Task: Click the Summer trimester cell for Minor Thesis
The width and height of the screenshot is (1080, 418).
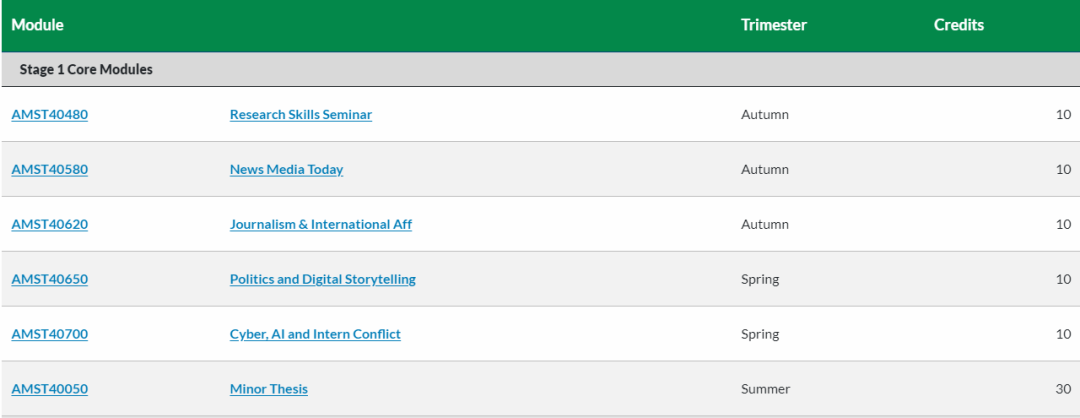Action: [765, 389]
